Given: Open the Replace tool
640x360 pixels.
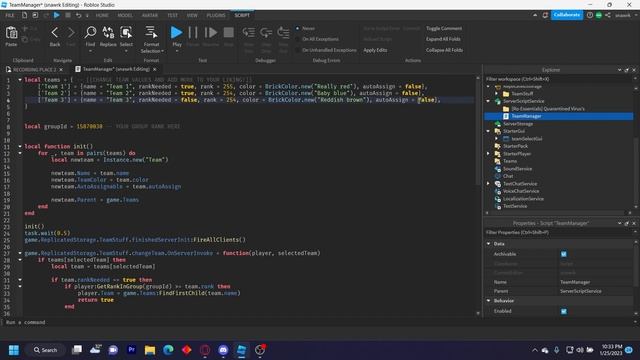Looking at the screenshot, I should coord(108,33).
